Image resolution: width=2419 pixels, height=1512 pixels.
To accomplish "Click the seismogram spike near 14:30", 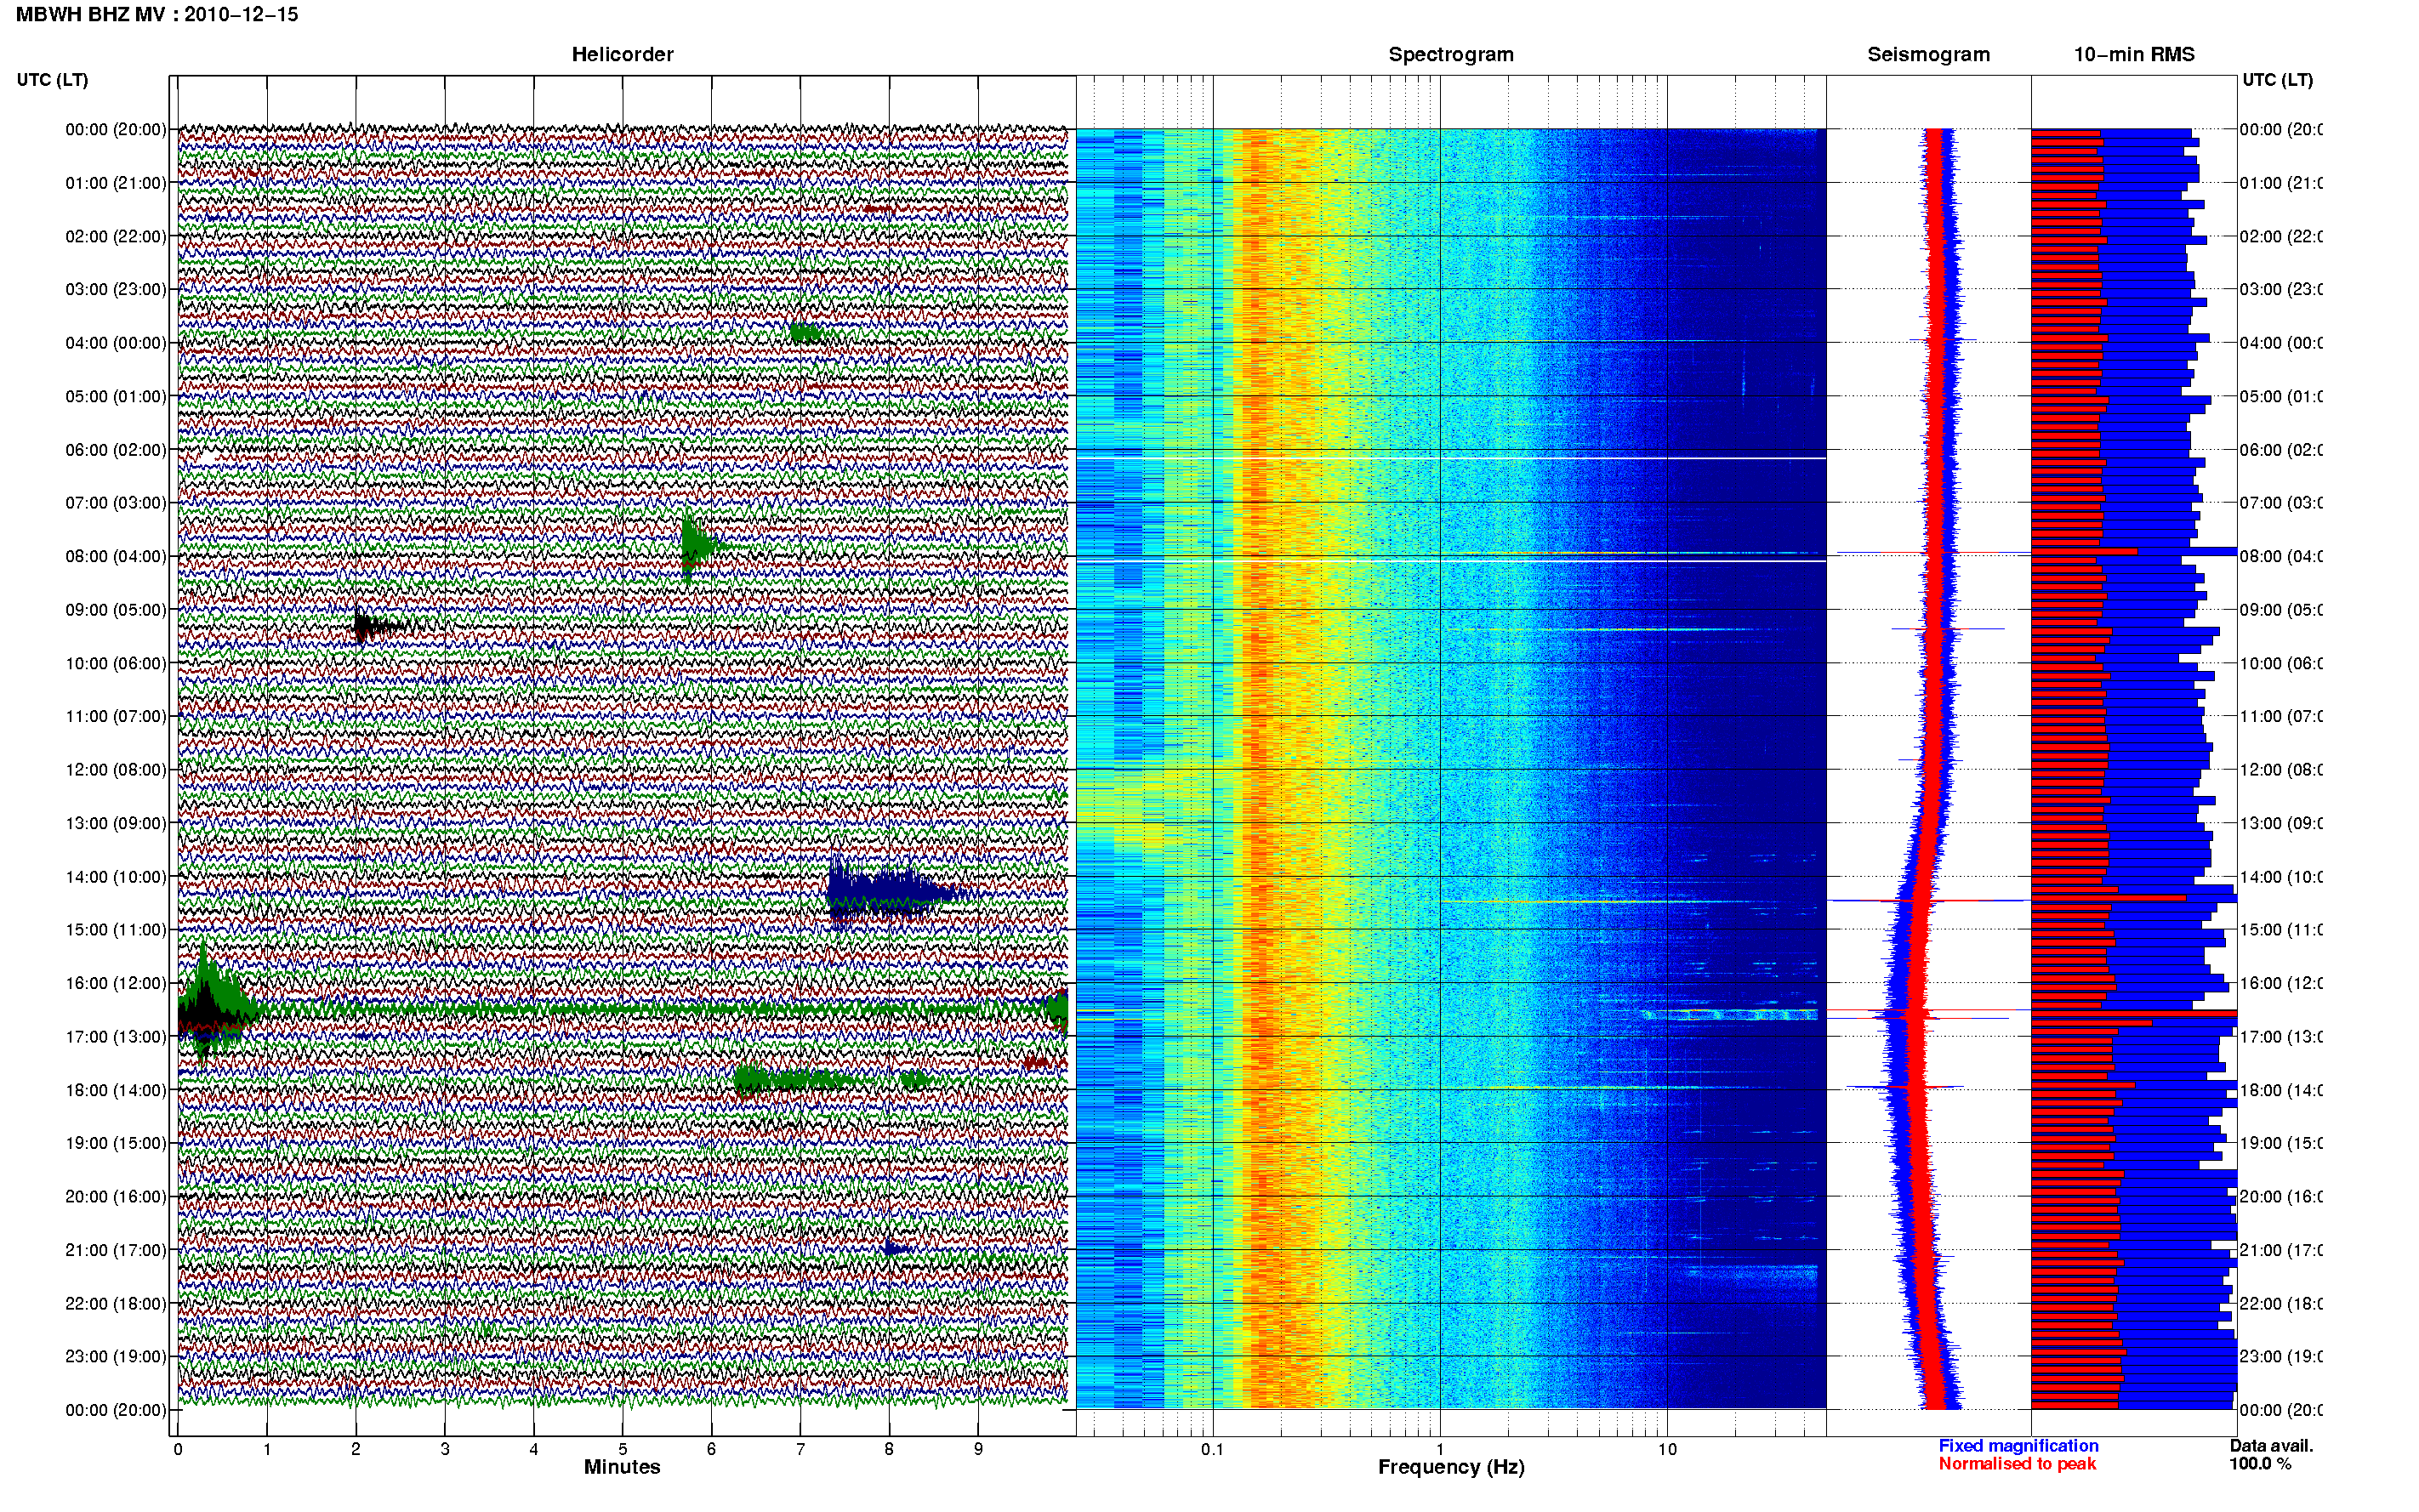I will click(x=1928, y=901).
